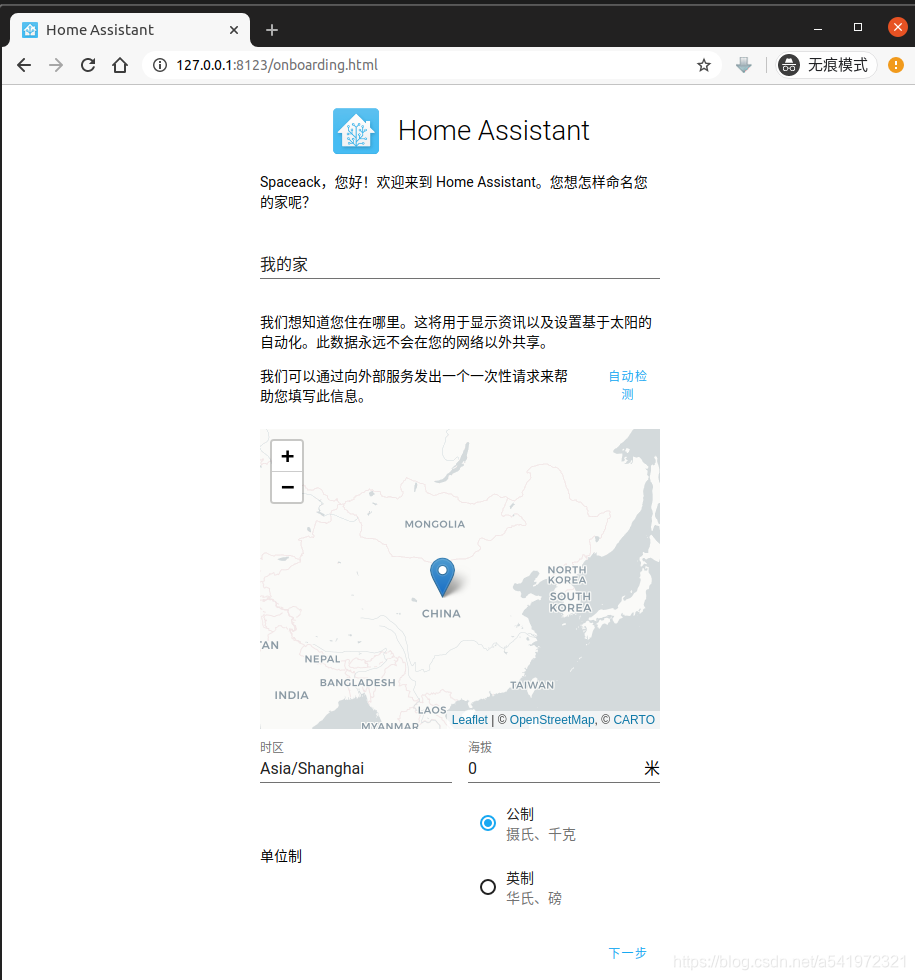The height and width of the screenshot is (980, 915).
Task: Select the 英制 imperial radio button
Action: coord(488,887)
